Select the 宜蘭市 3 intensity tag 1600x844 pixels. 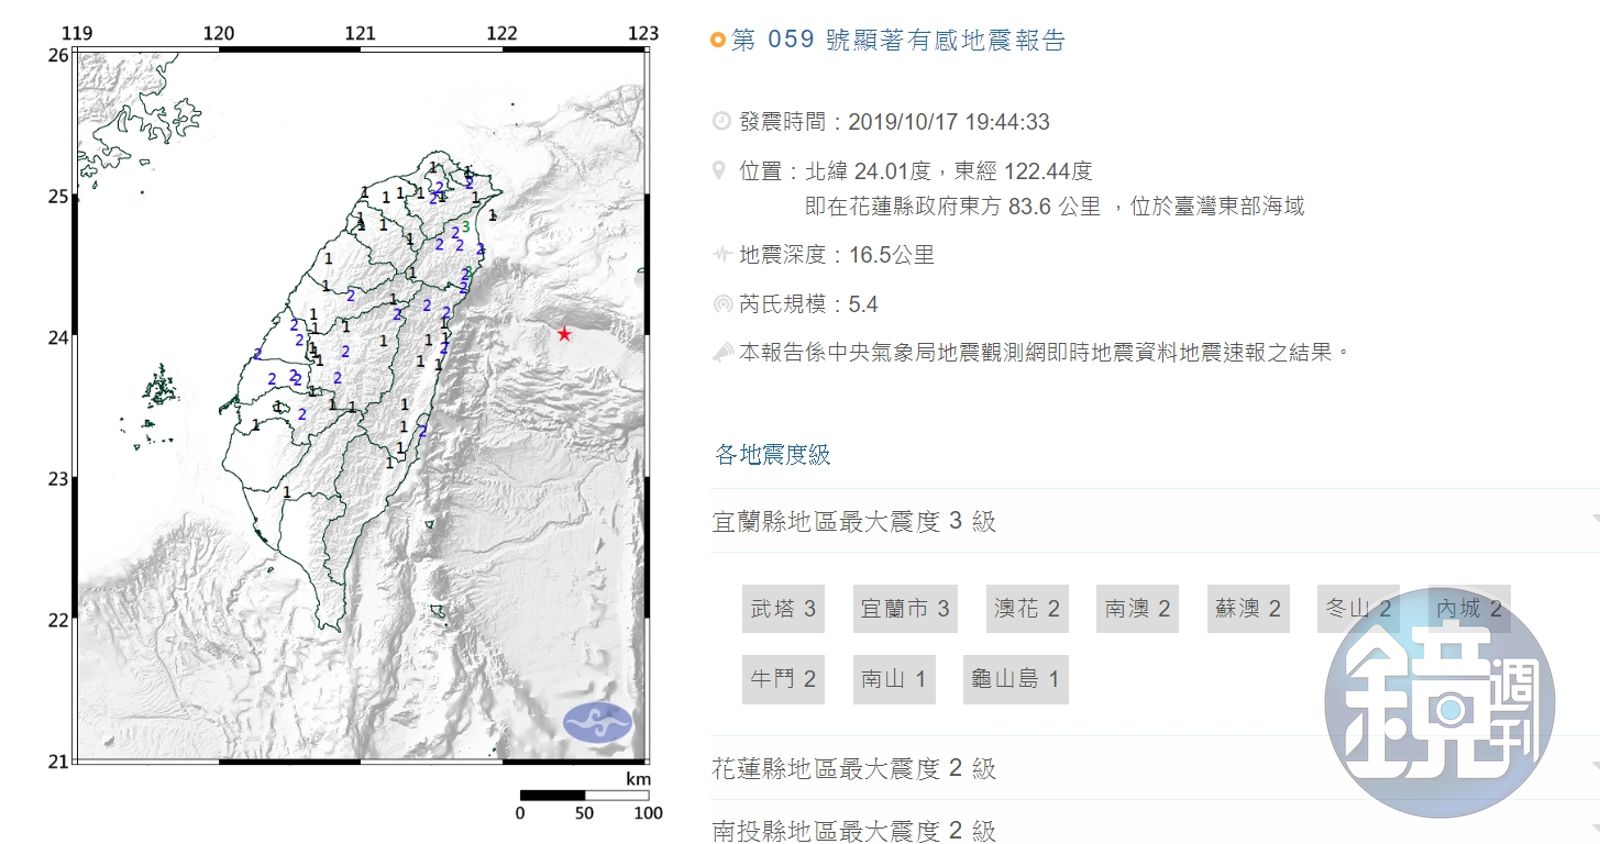905,609
